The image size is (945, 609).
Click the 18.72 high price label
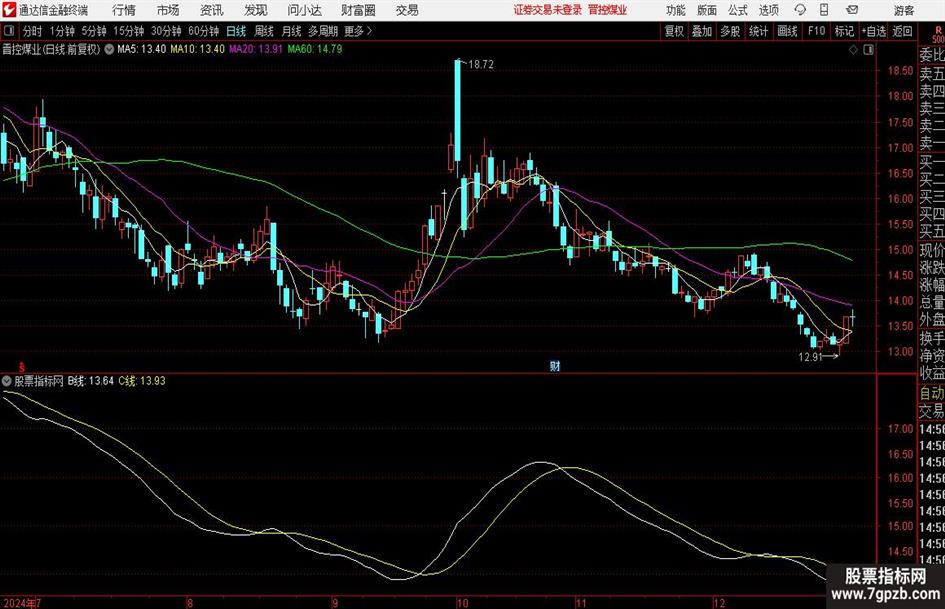(480, 65)
